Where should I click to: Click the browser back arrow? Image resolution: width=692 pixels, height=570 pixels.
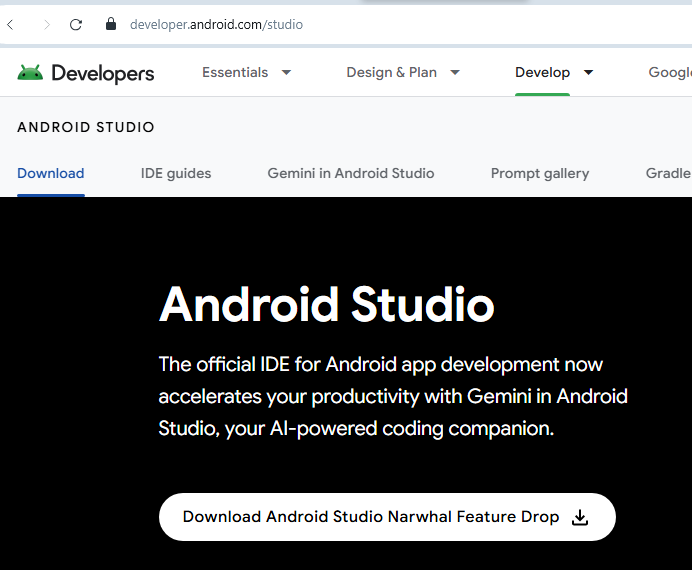(11, 25)
